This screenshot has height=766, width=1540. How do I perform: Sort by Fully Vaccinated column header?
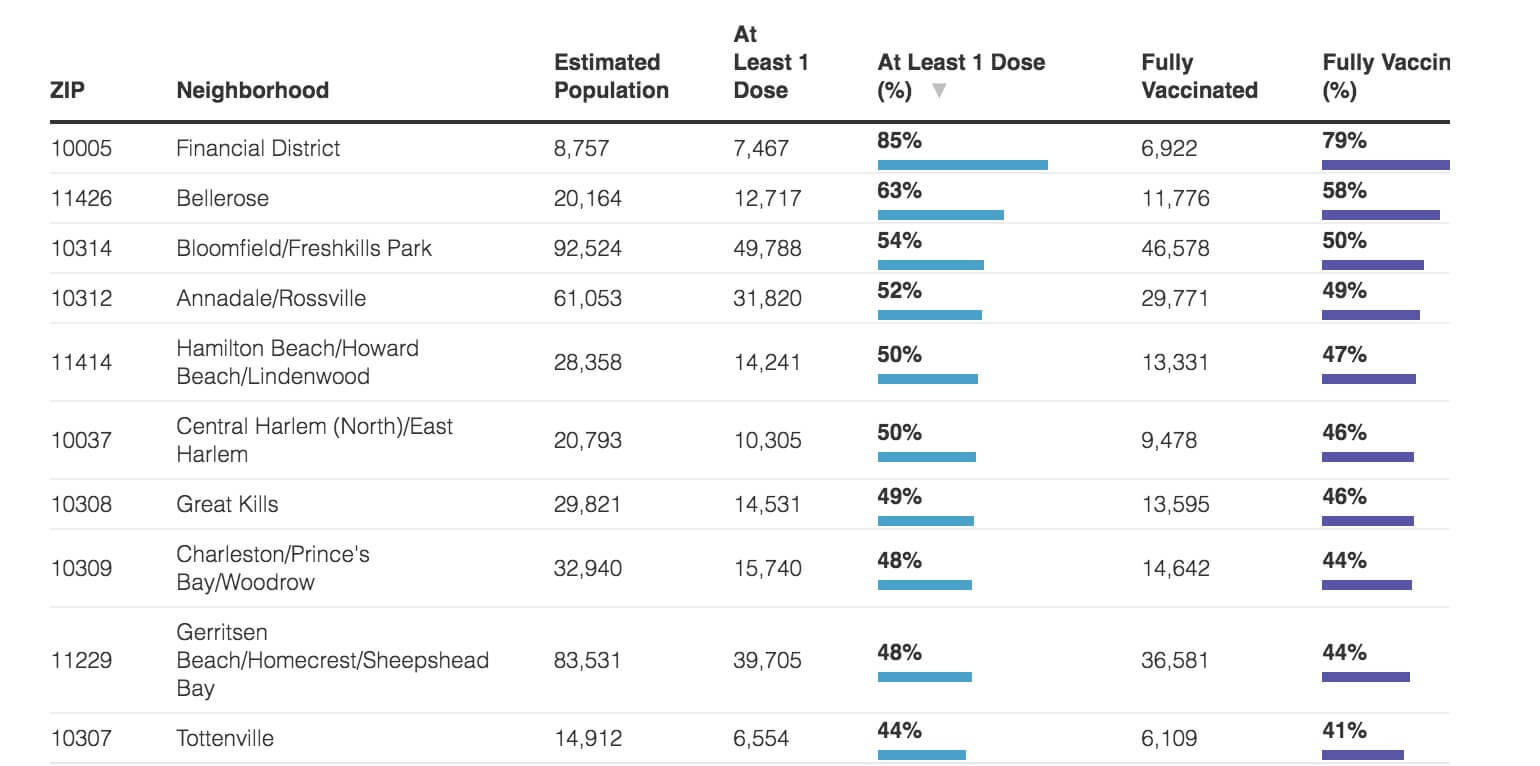coord(1198,76)
